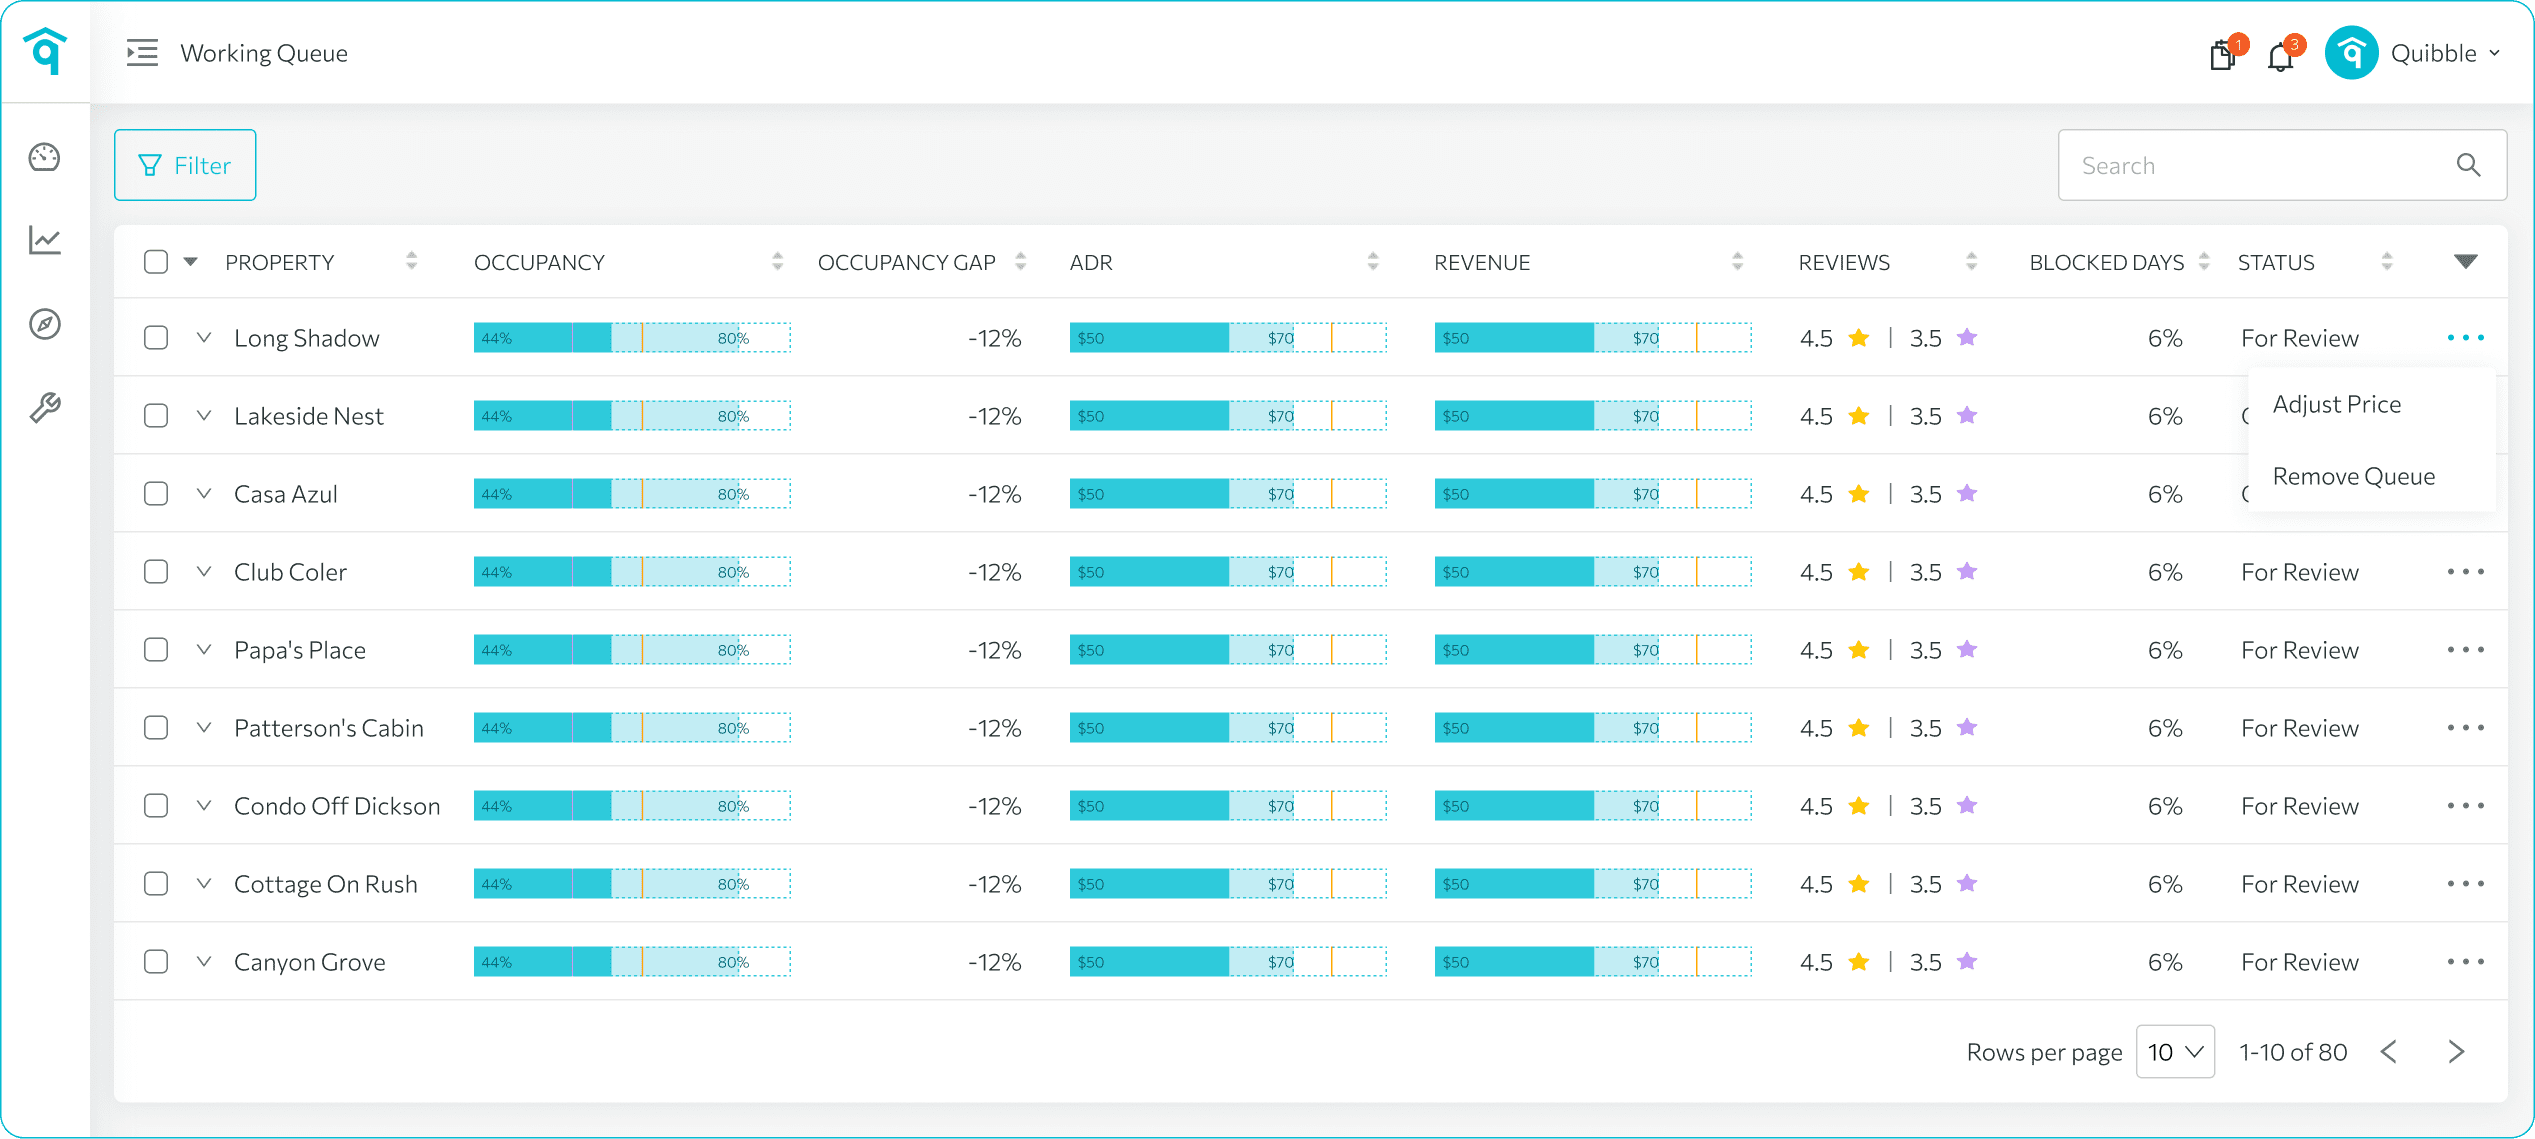Open the more actions dots for Condo Off Dickson
The image size is (2535, 1139).
(x=2466, y=806)
